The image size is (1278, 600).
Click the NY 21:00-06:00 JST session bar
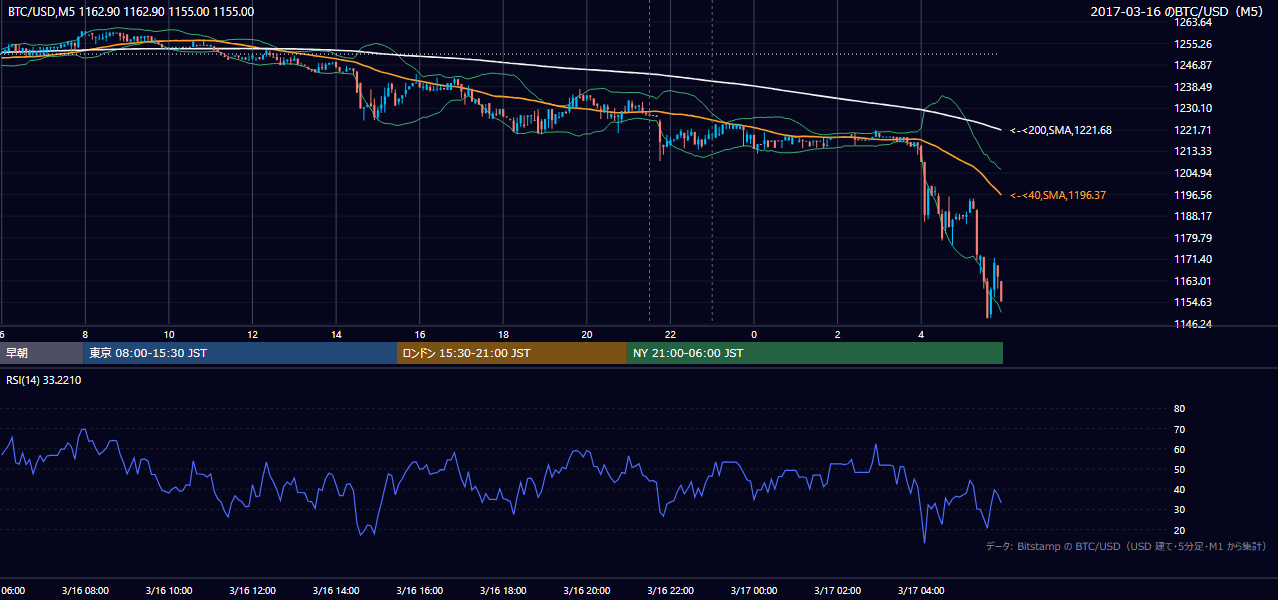(x=815, y=353)
